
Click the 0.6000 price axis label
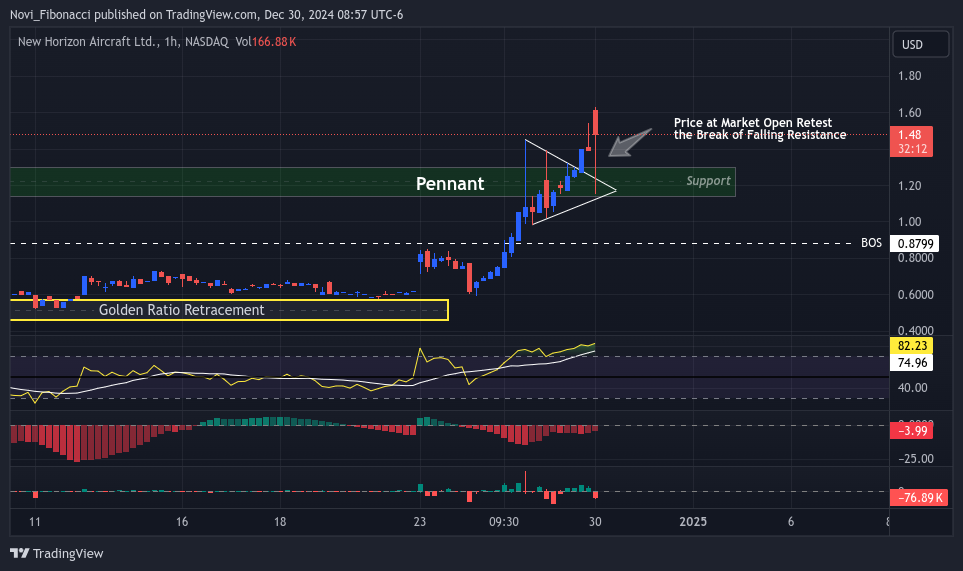point(915,295)
